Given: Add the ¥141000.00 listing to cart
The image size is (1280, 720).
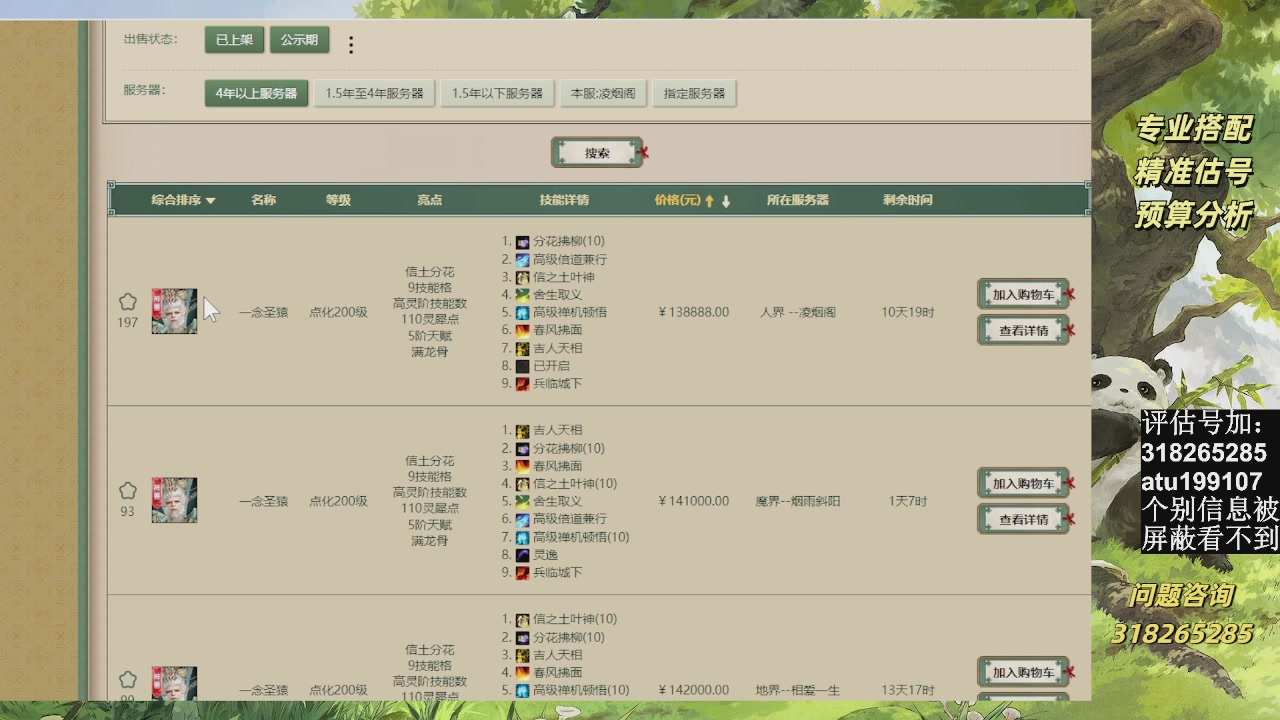Looking at the screenshot, I should (x=1023, y=484).
